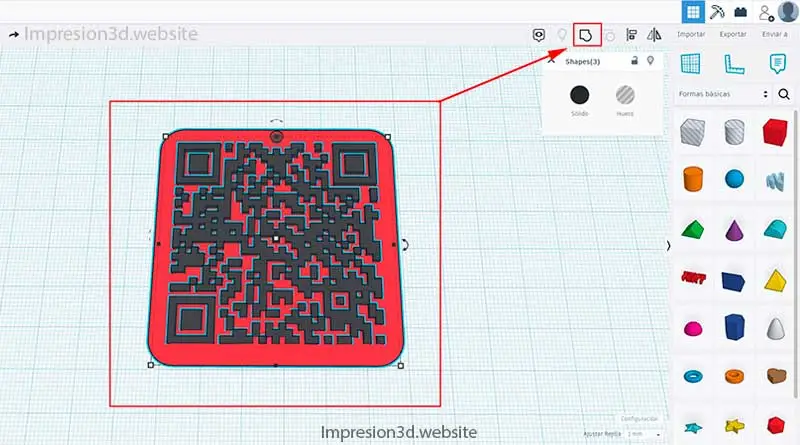Click the Exportar button
Screen dimensions: 800x445
tap(733, 34)
